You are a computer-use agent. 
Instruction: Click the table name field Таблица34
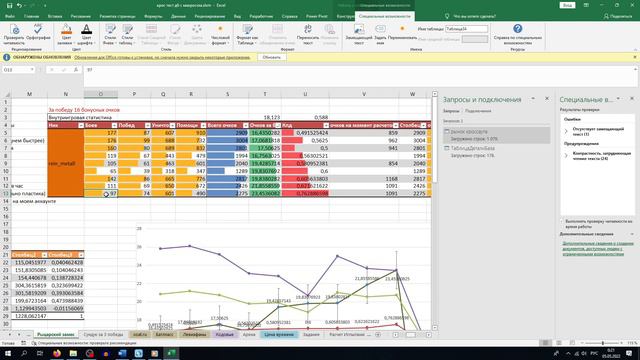[x=467, y=29]
